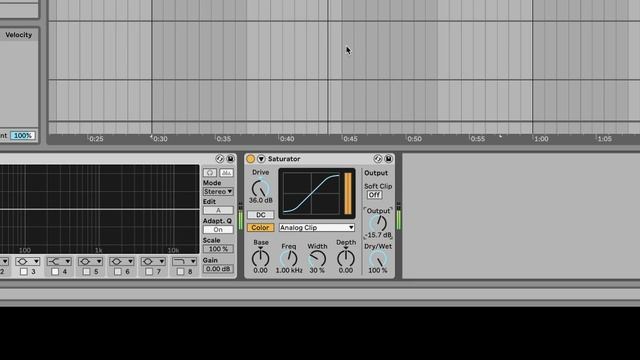Click the 0:50 time ruler mark
The height and width of the screenshot is (360, 640).
(x=414, y=139)
